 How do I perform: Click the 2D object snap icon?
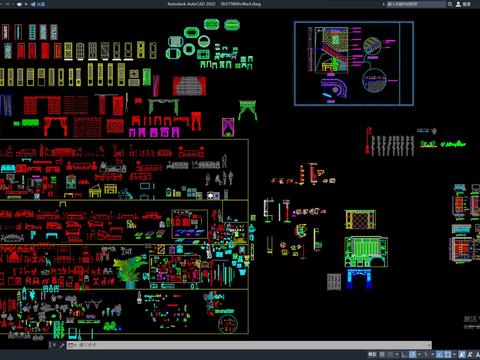coord(448,354)
